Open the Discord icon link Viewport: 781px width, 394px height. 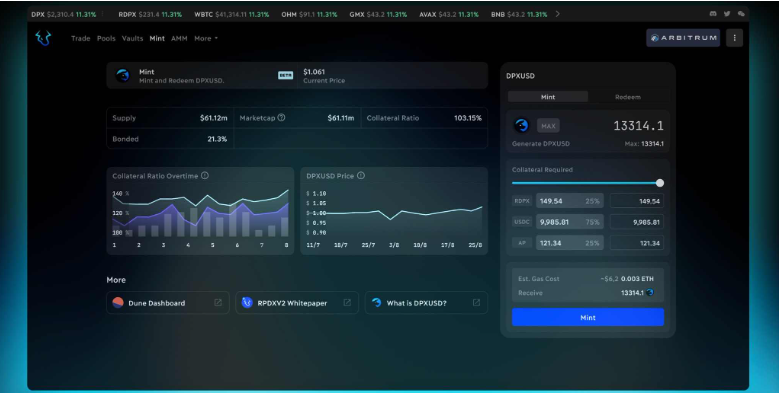click(x=713, y=14)
